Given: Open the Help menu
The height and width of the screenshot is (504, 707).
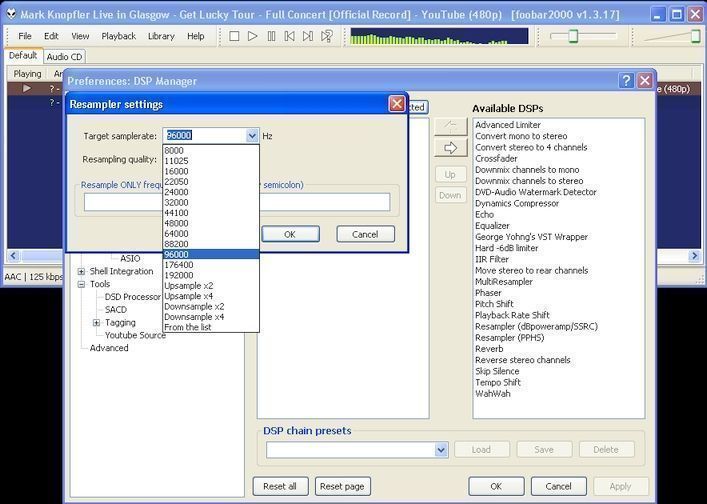Looking at the screenshot, I should click(x=196, y=36).
